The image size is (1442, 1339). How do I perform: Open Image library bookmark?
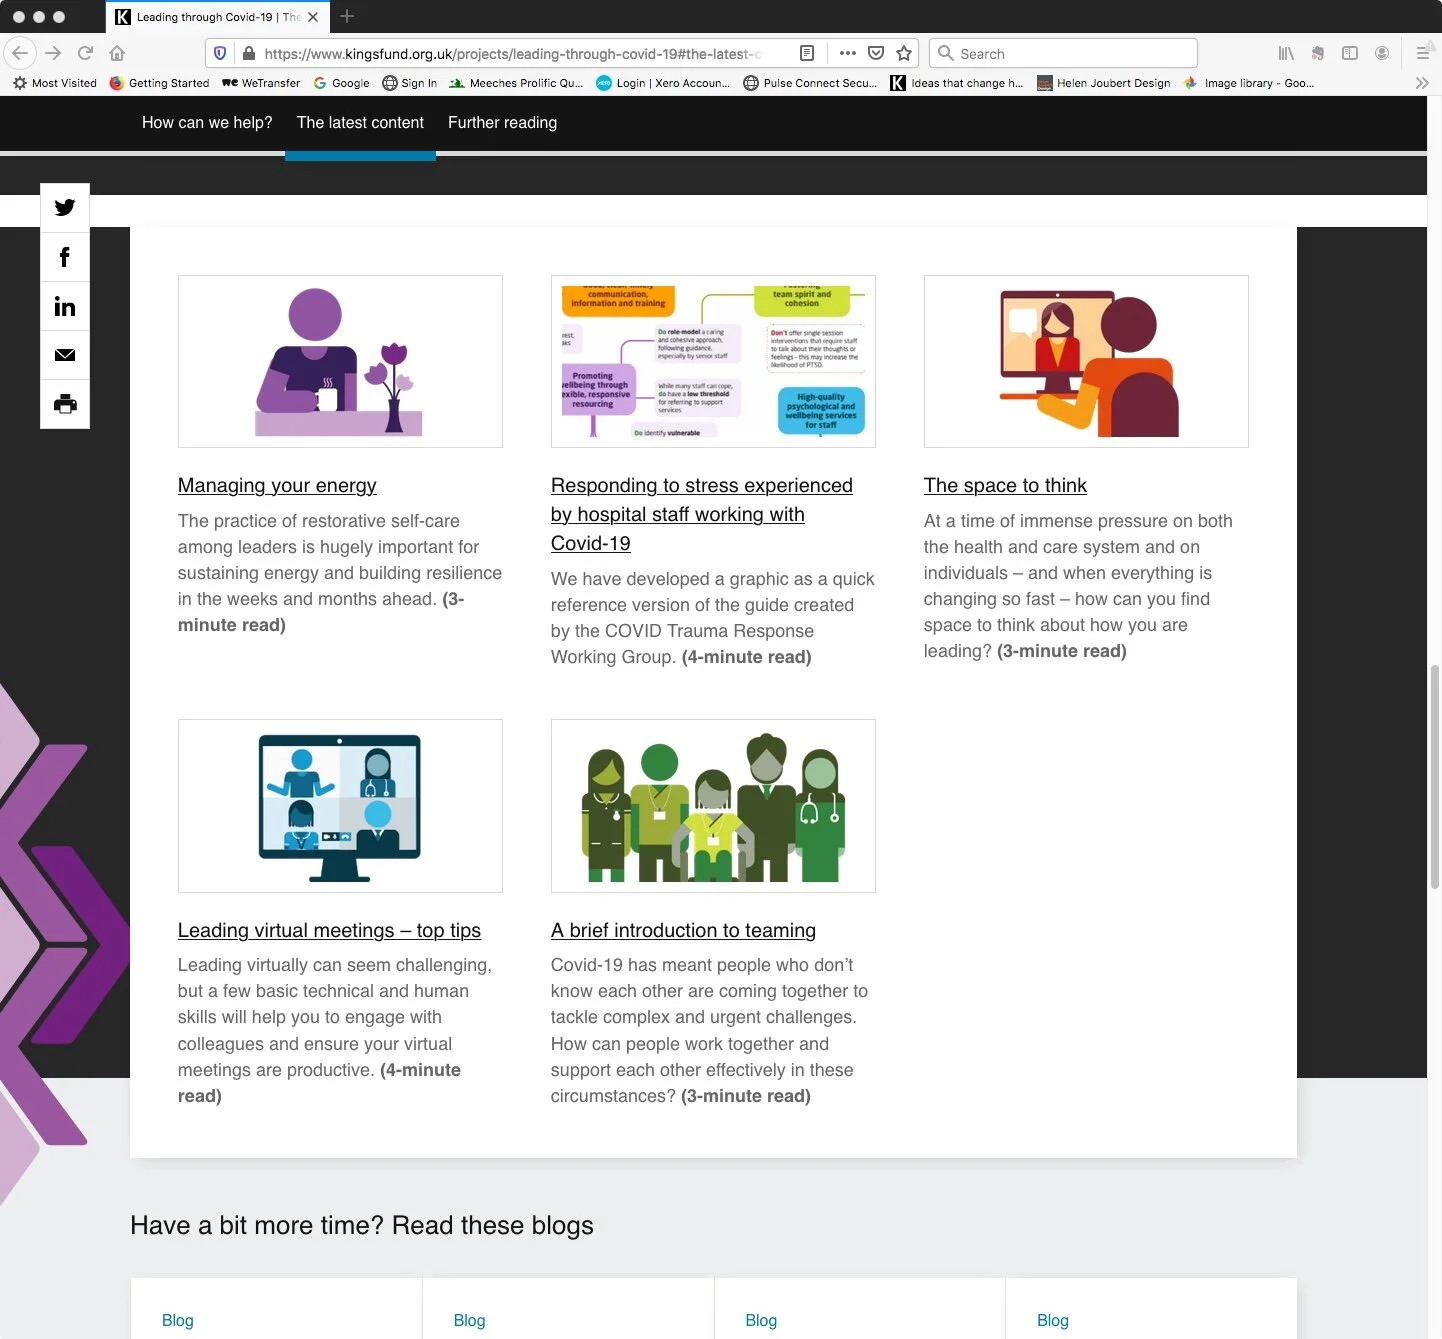(x=1250, y=83)
